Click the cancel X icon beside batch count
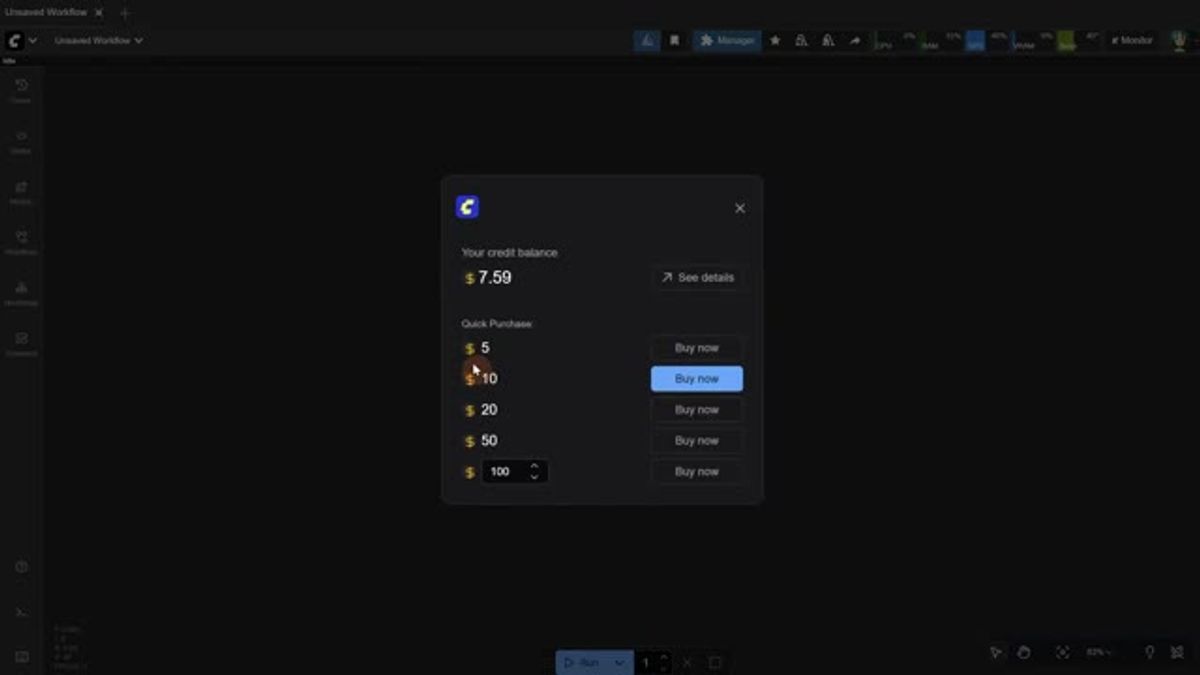Viewport: 1200px width, 675px height. tap(687, 662)
